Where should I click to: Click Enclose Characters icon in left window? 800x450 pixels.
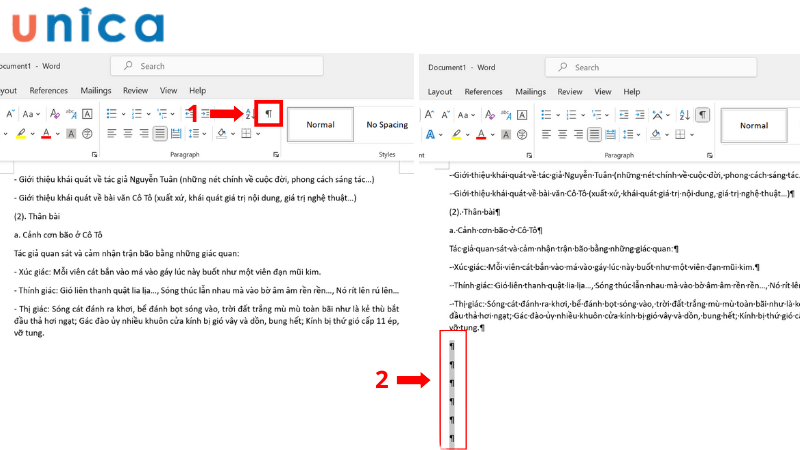click(87, 134)
